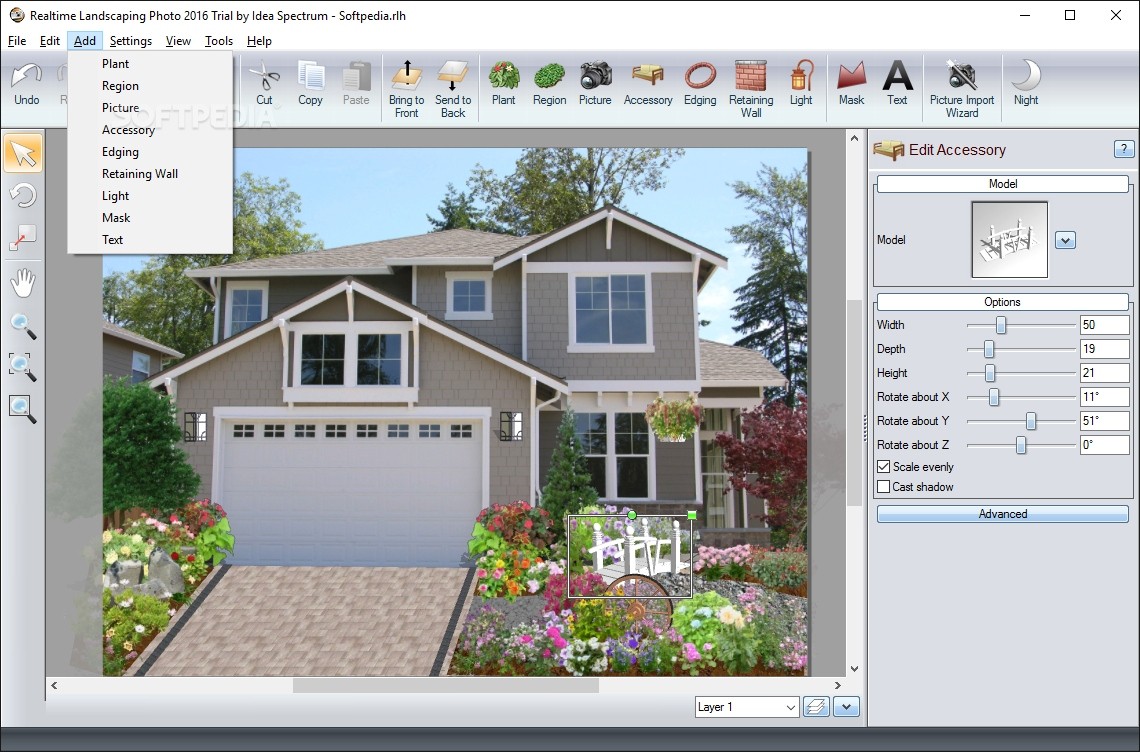Toggle Night mode icon

tap(1026, 84)
